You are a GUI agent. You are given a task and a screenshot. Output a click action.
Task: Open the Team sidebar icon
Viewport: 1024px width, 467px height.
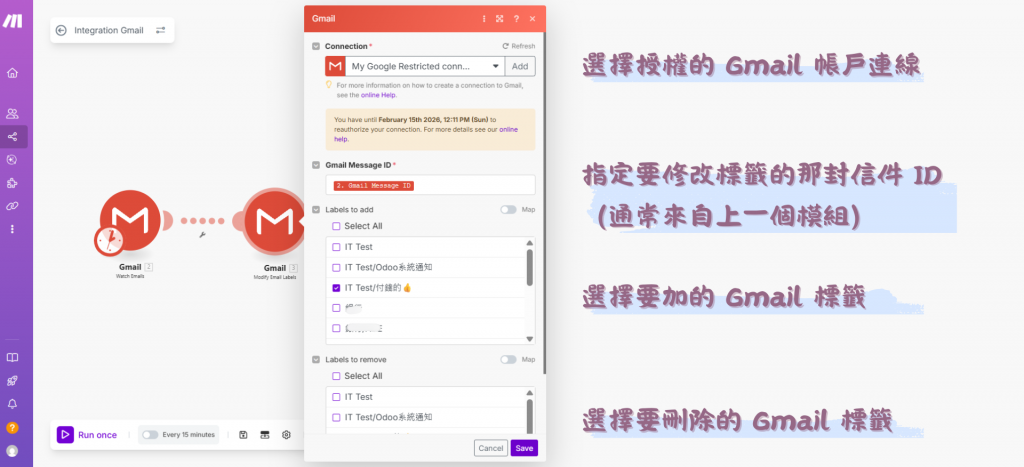[12, 114]
